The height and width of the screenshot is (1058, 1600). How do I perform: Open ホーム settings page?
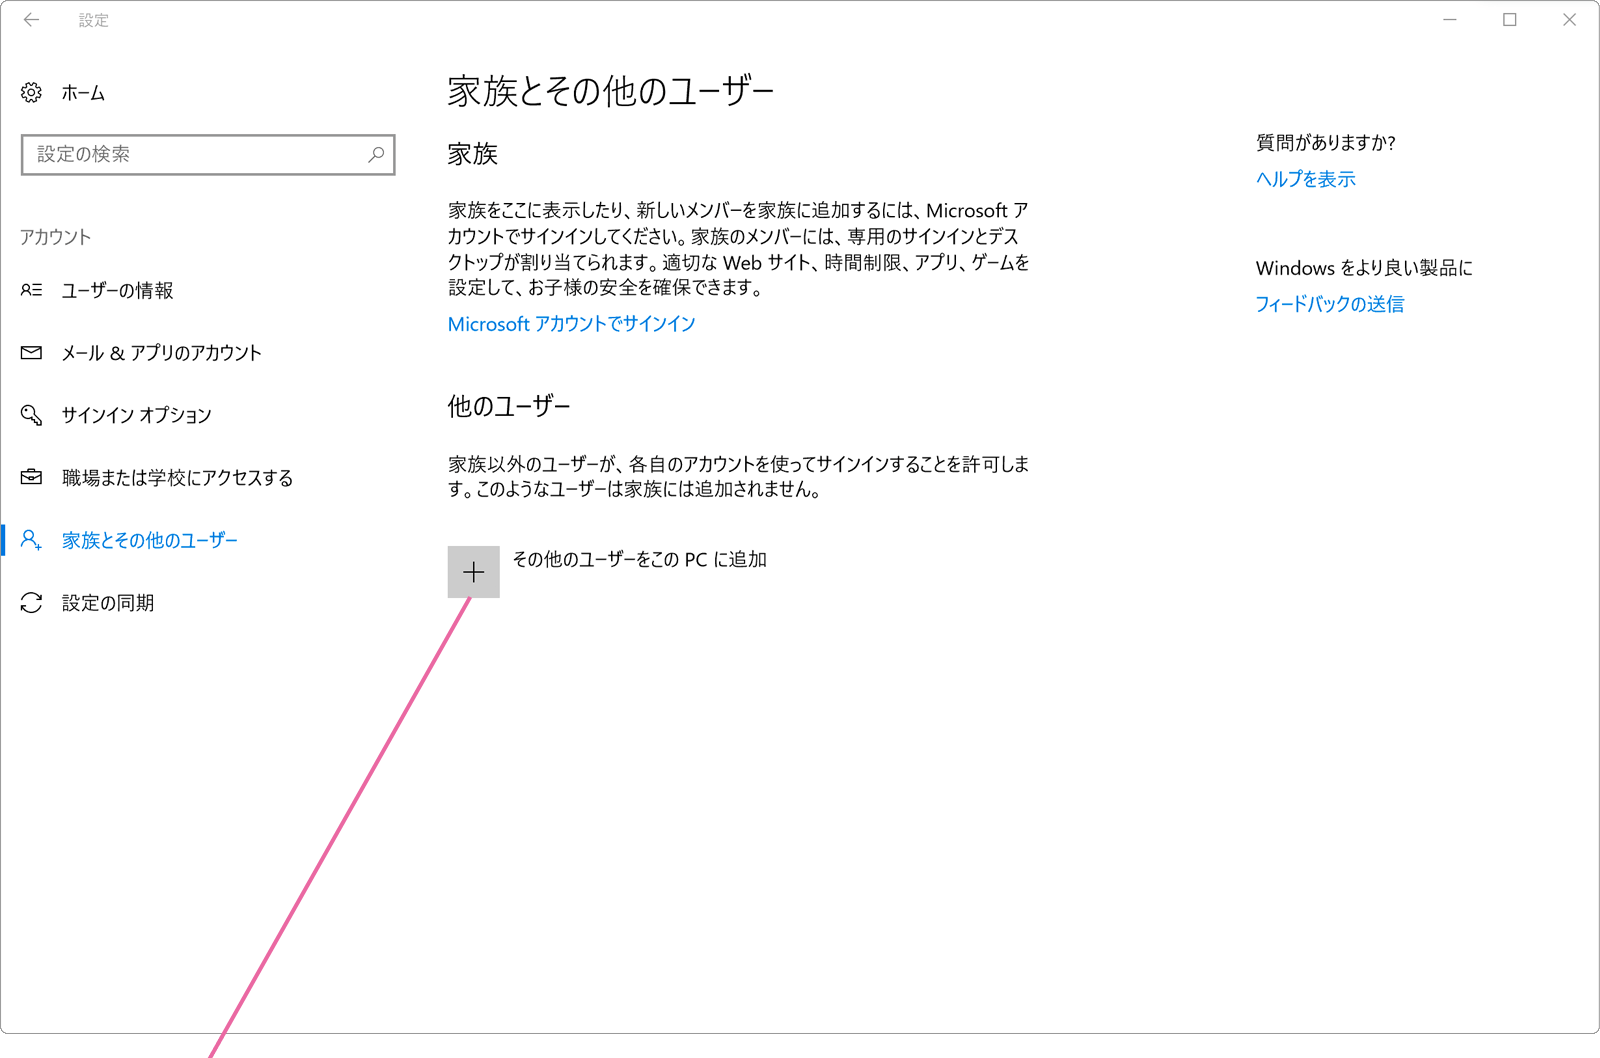click(83, 93)
